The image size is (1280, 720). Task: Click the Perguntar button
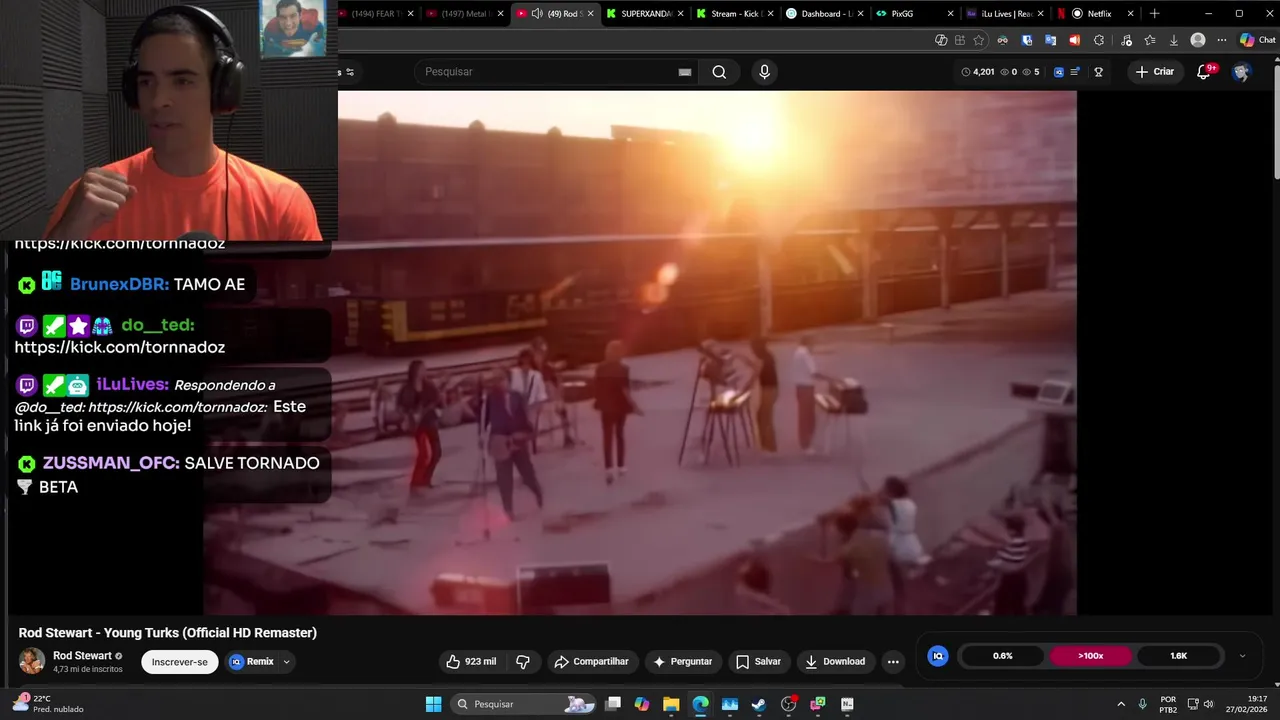[x=682, y=661]
